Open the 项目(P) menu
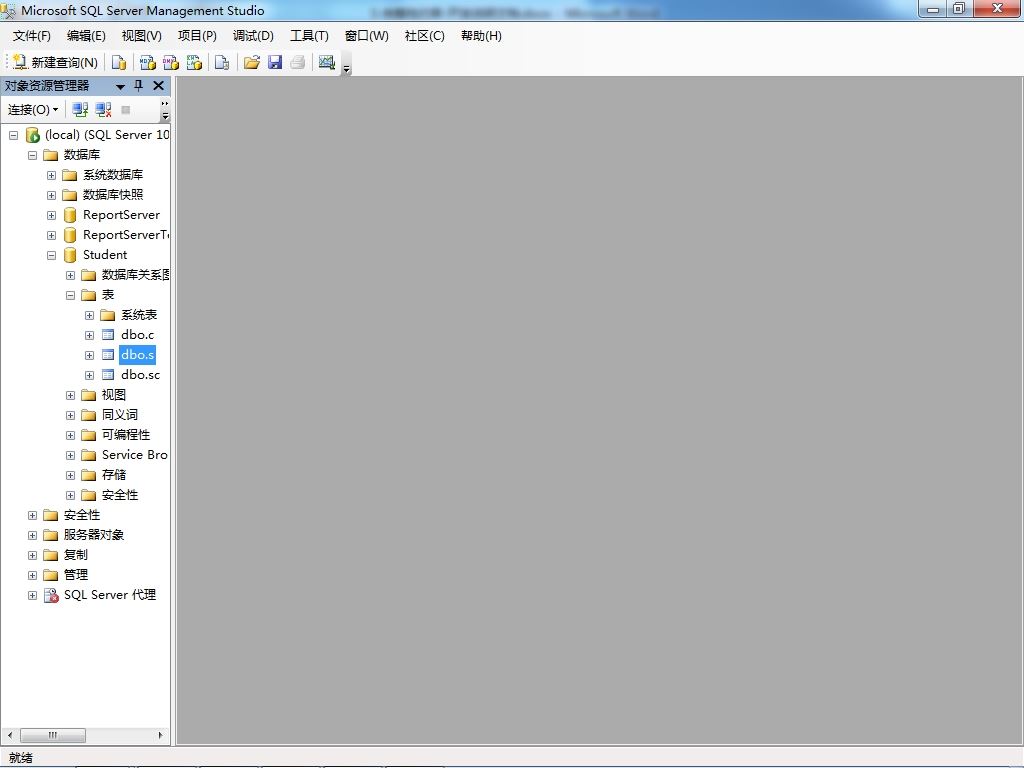Screen dimensions: 1024x768 (x=197, y=36)
